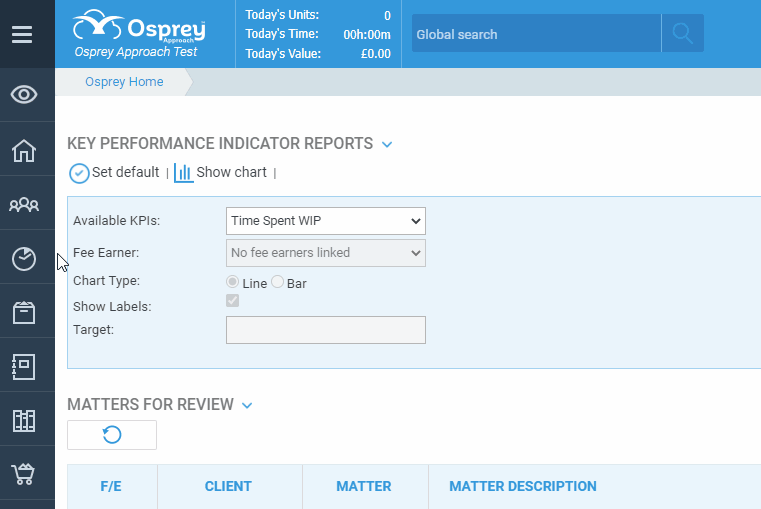761x509 pixels.
Task: Open the clients people icon
Action: point(24,205)
